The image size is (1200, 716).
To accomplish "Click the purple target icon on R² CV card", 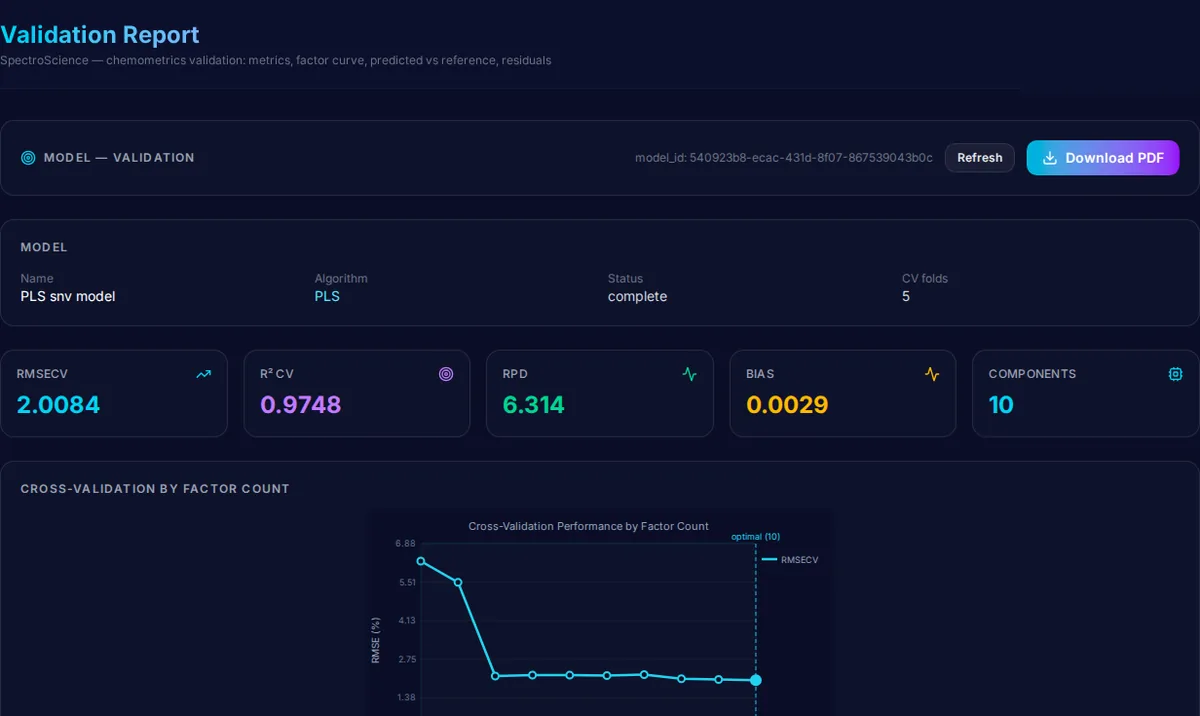I will coord(446,374).
